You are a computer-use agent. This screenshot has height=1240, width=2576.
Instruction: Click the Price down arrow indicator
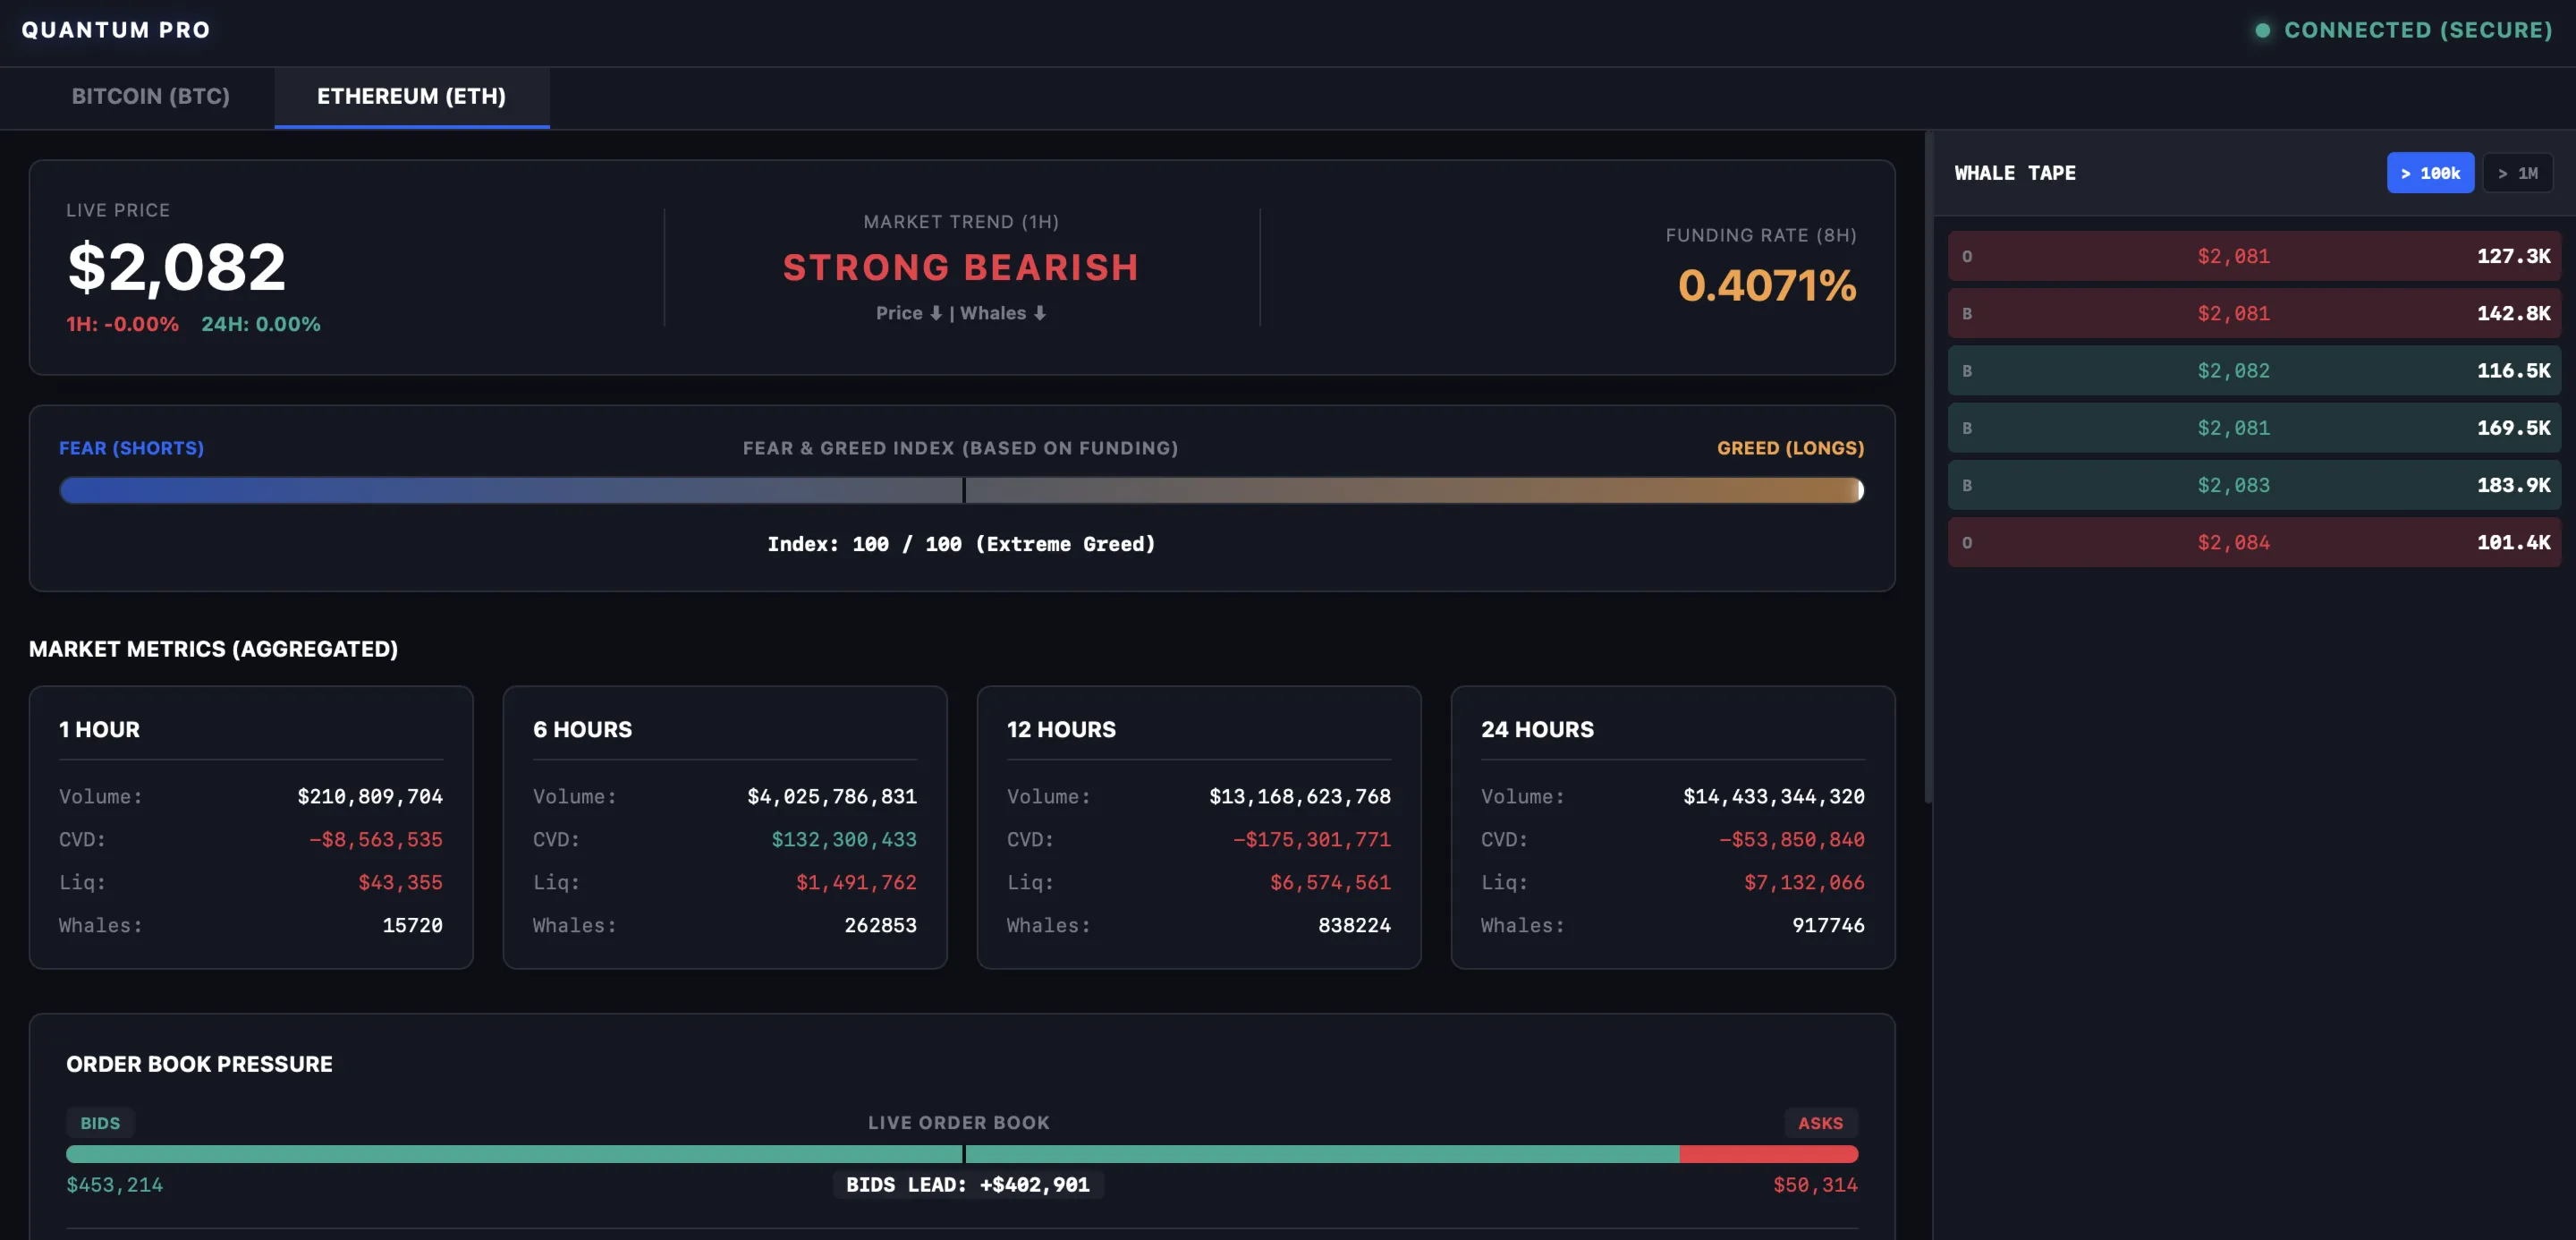point(936,313)
